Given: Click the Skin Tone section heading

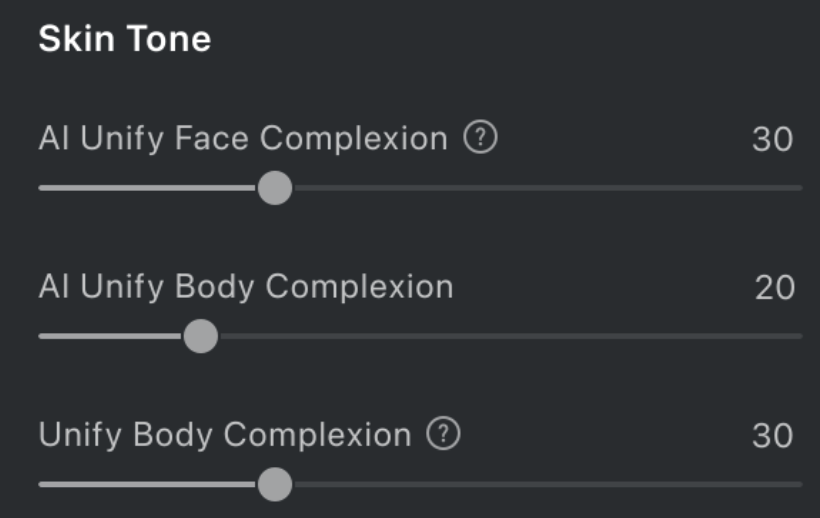Looking at the screenshot, I should 125,39.
